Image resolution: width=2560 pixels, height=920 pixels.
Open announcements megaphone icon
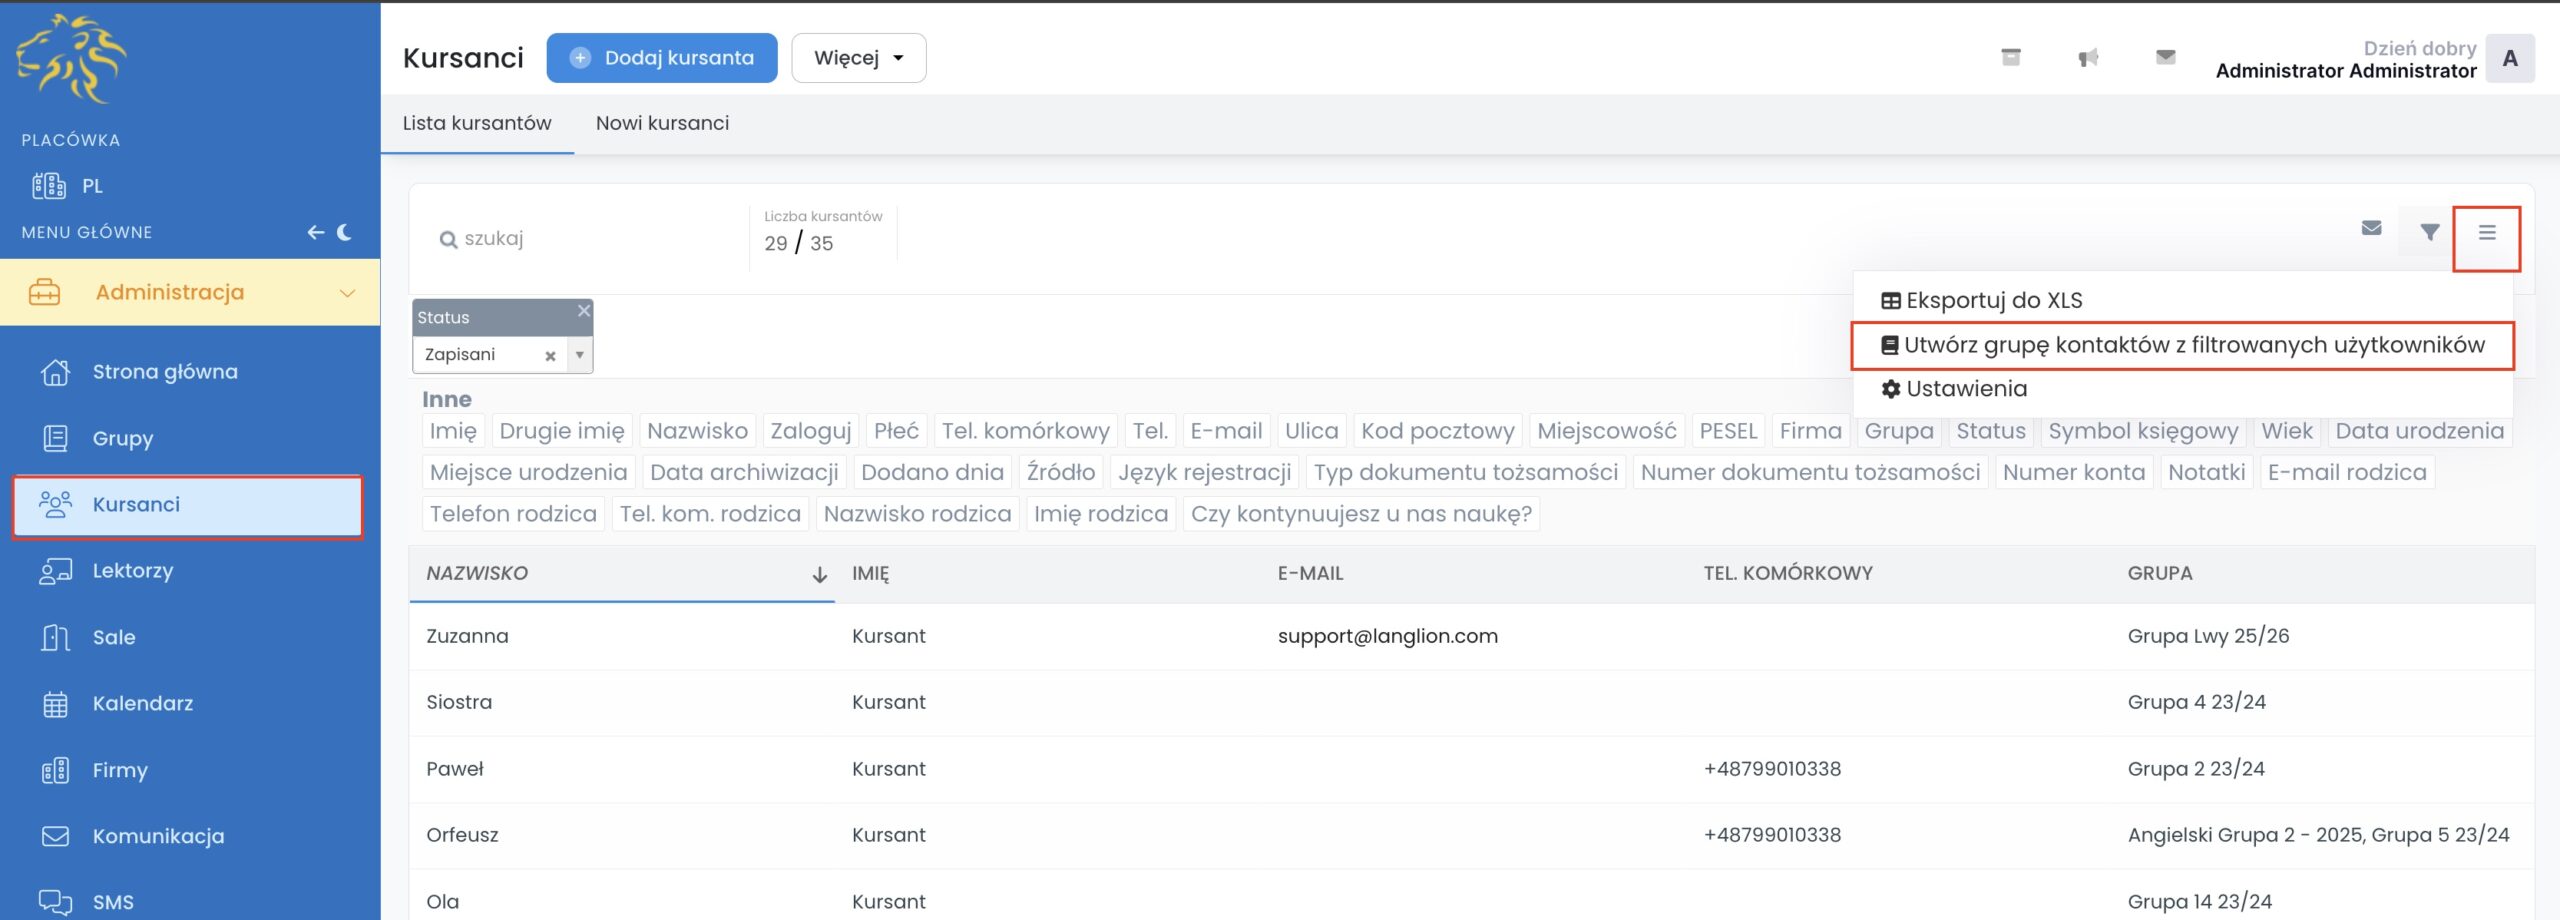pos(2088,58)
